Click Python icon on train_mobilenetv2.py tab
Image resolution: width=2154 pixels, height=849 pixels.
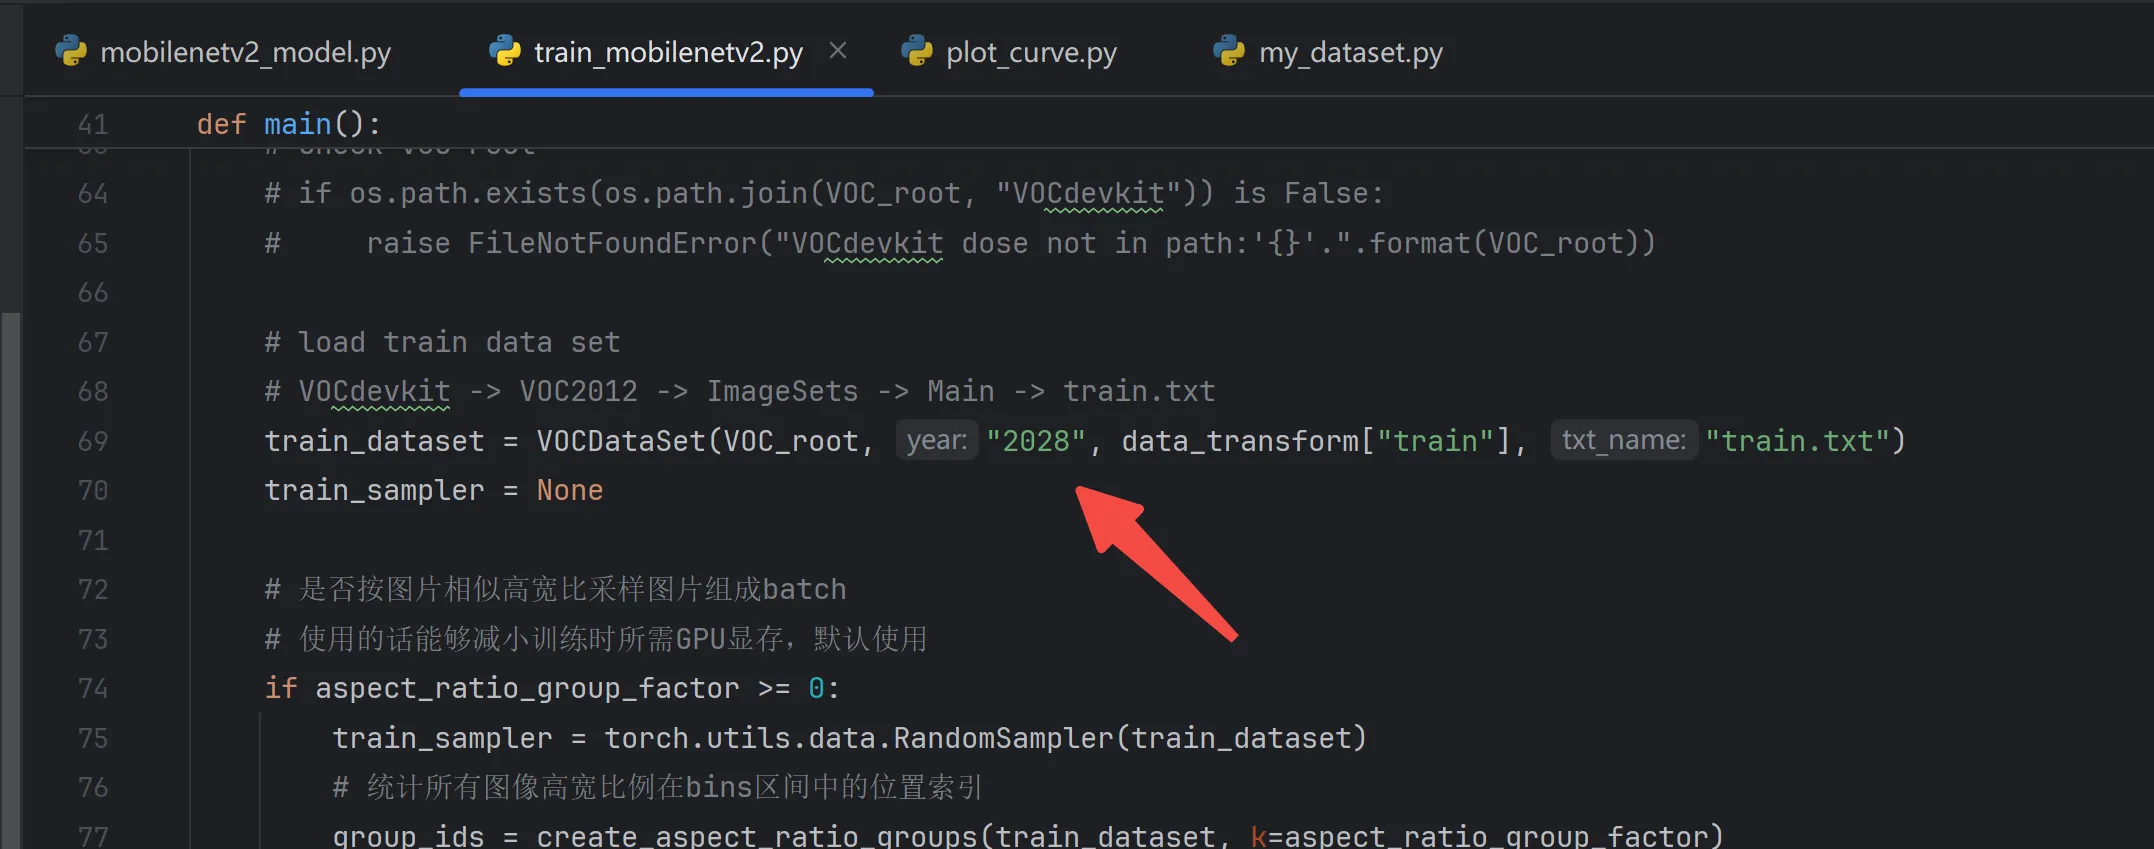tap(505, 51)
